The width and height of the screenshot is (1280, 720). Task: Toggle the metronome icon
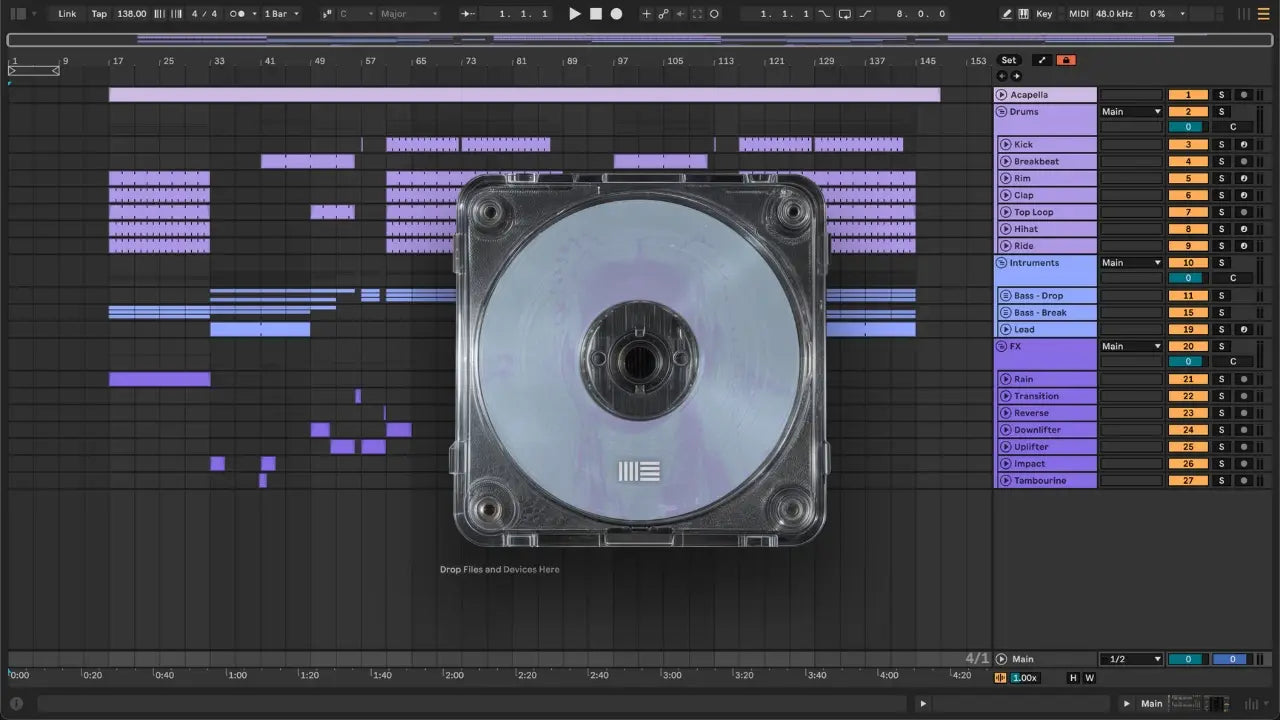[x=239, y=14]
